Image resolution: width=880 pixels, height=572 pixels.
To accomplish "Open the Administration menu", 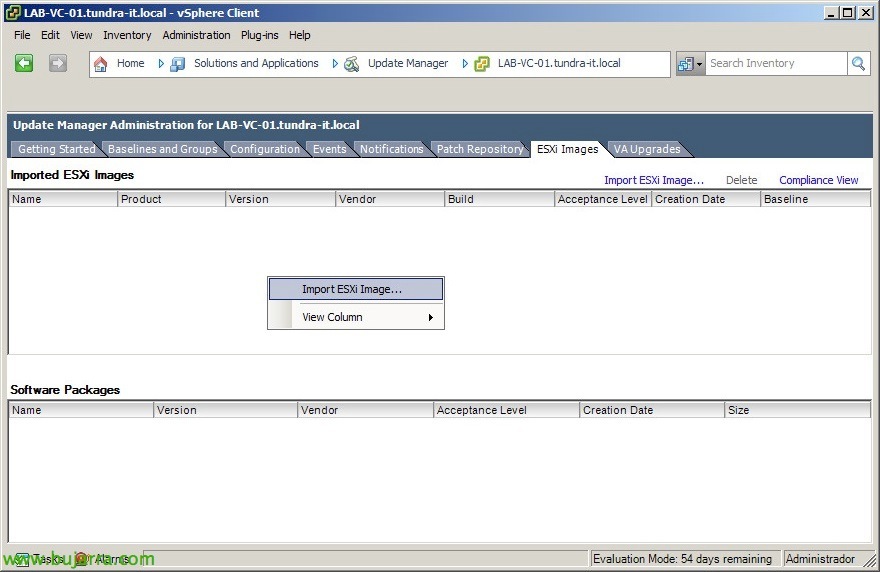I will 196,35.
